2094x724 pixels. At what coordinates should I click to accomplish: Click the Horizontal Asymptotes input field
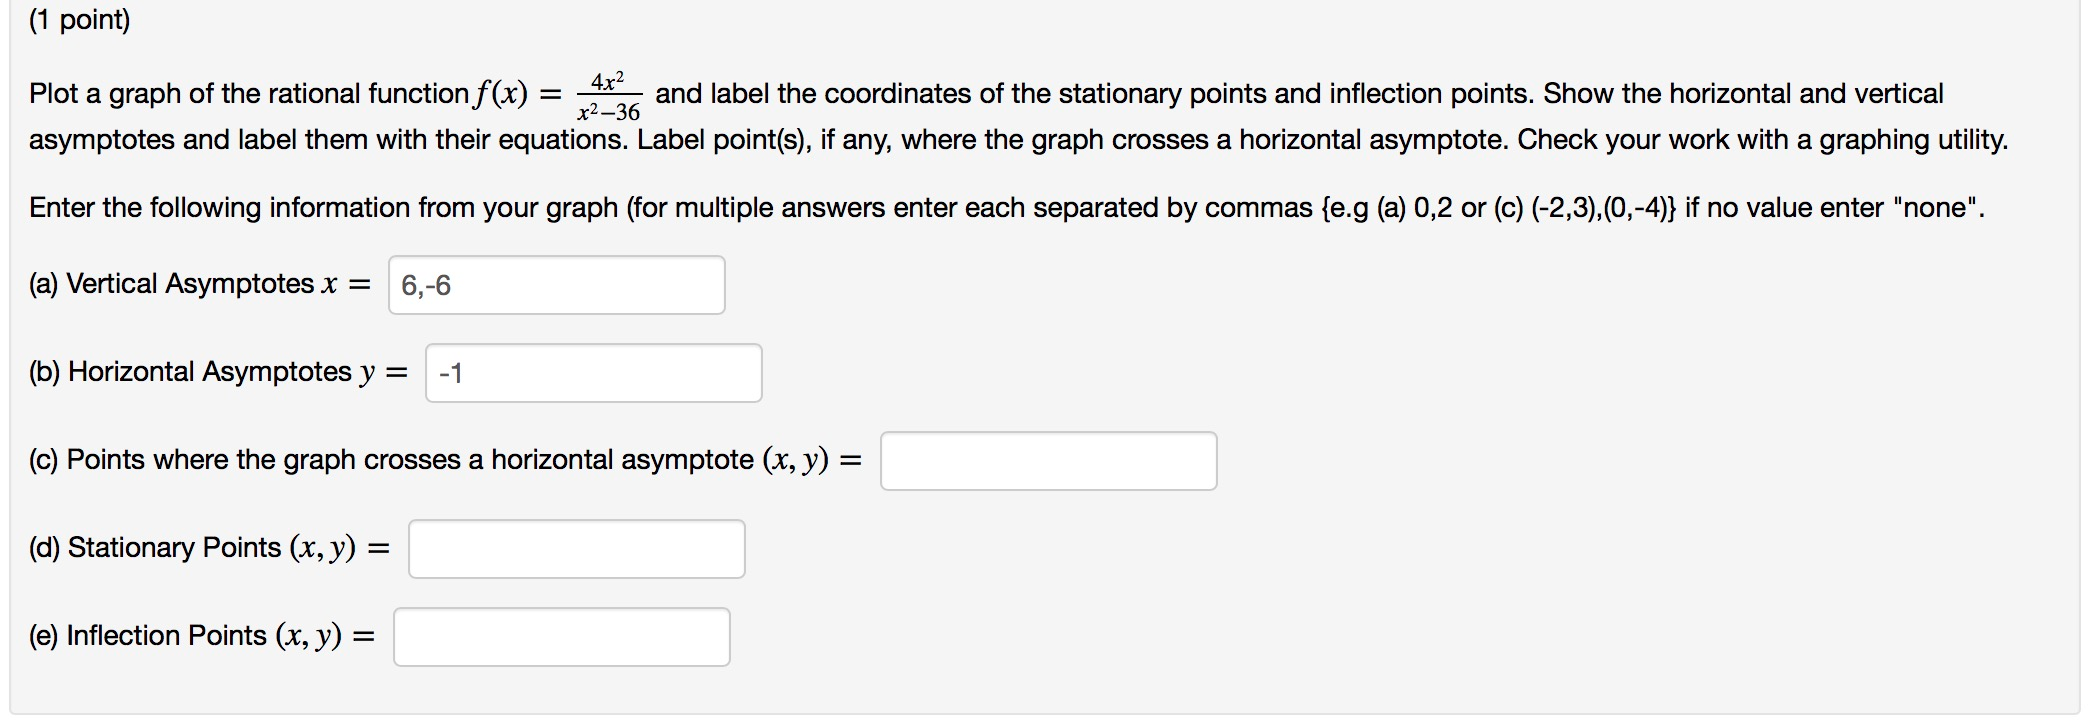[x=592, y=372]
